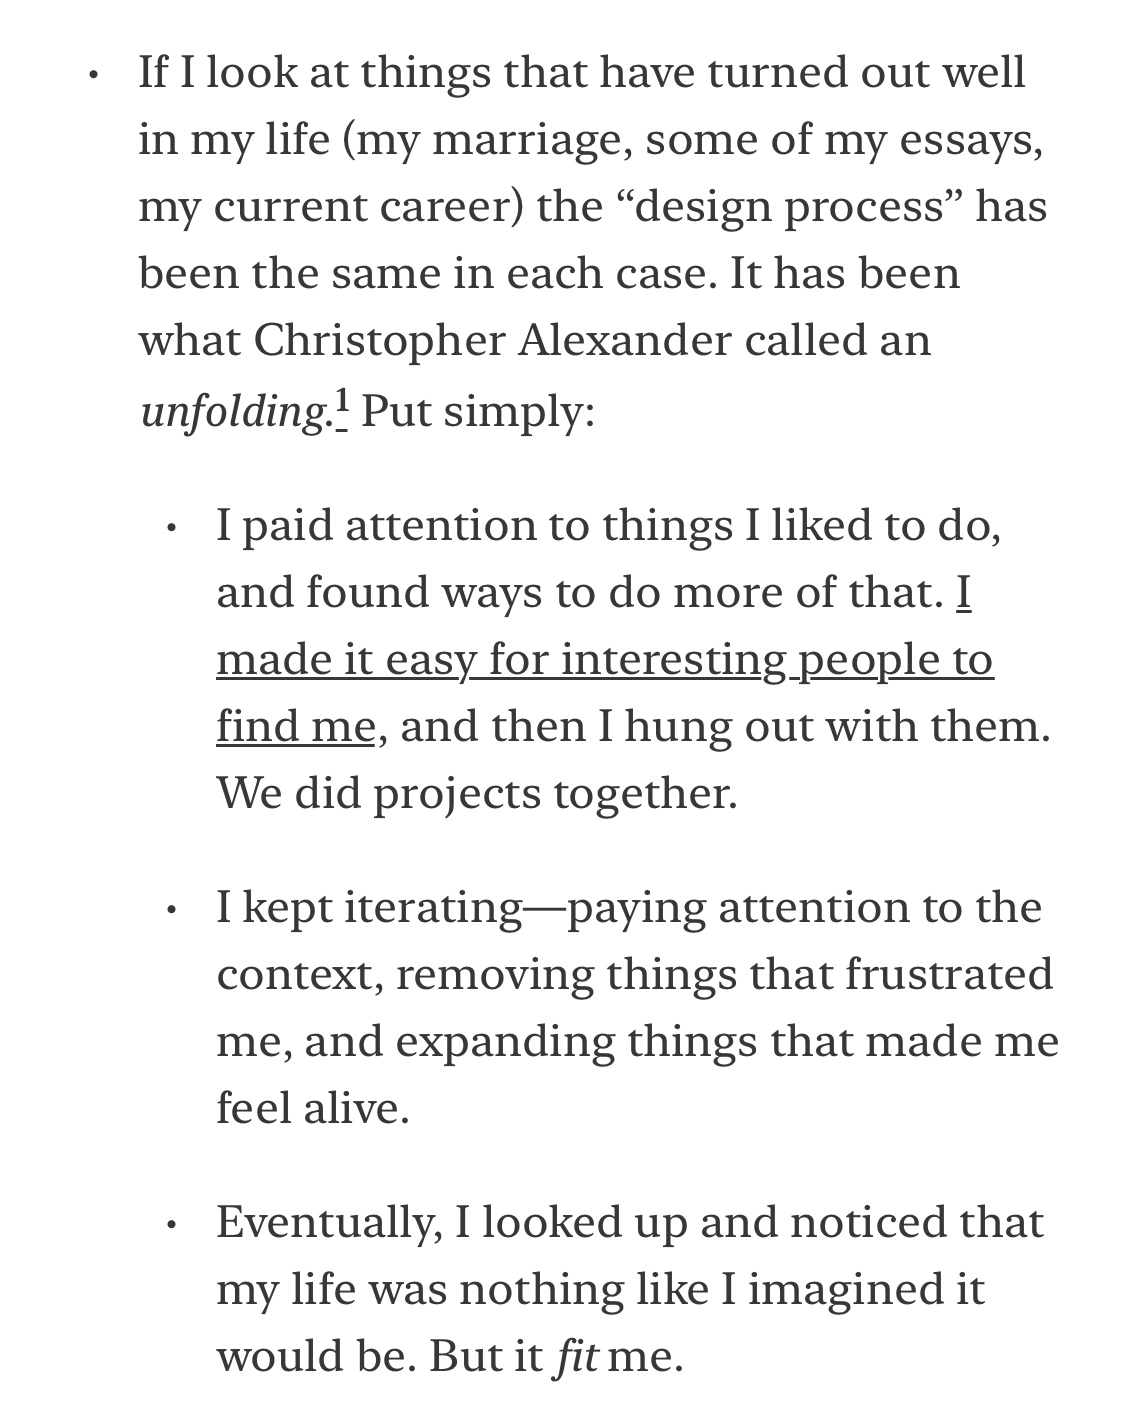1125x1414 pixels.
Task: Click the underlined 'find me' link text
Action: click(296, 726)
